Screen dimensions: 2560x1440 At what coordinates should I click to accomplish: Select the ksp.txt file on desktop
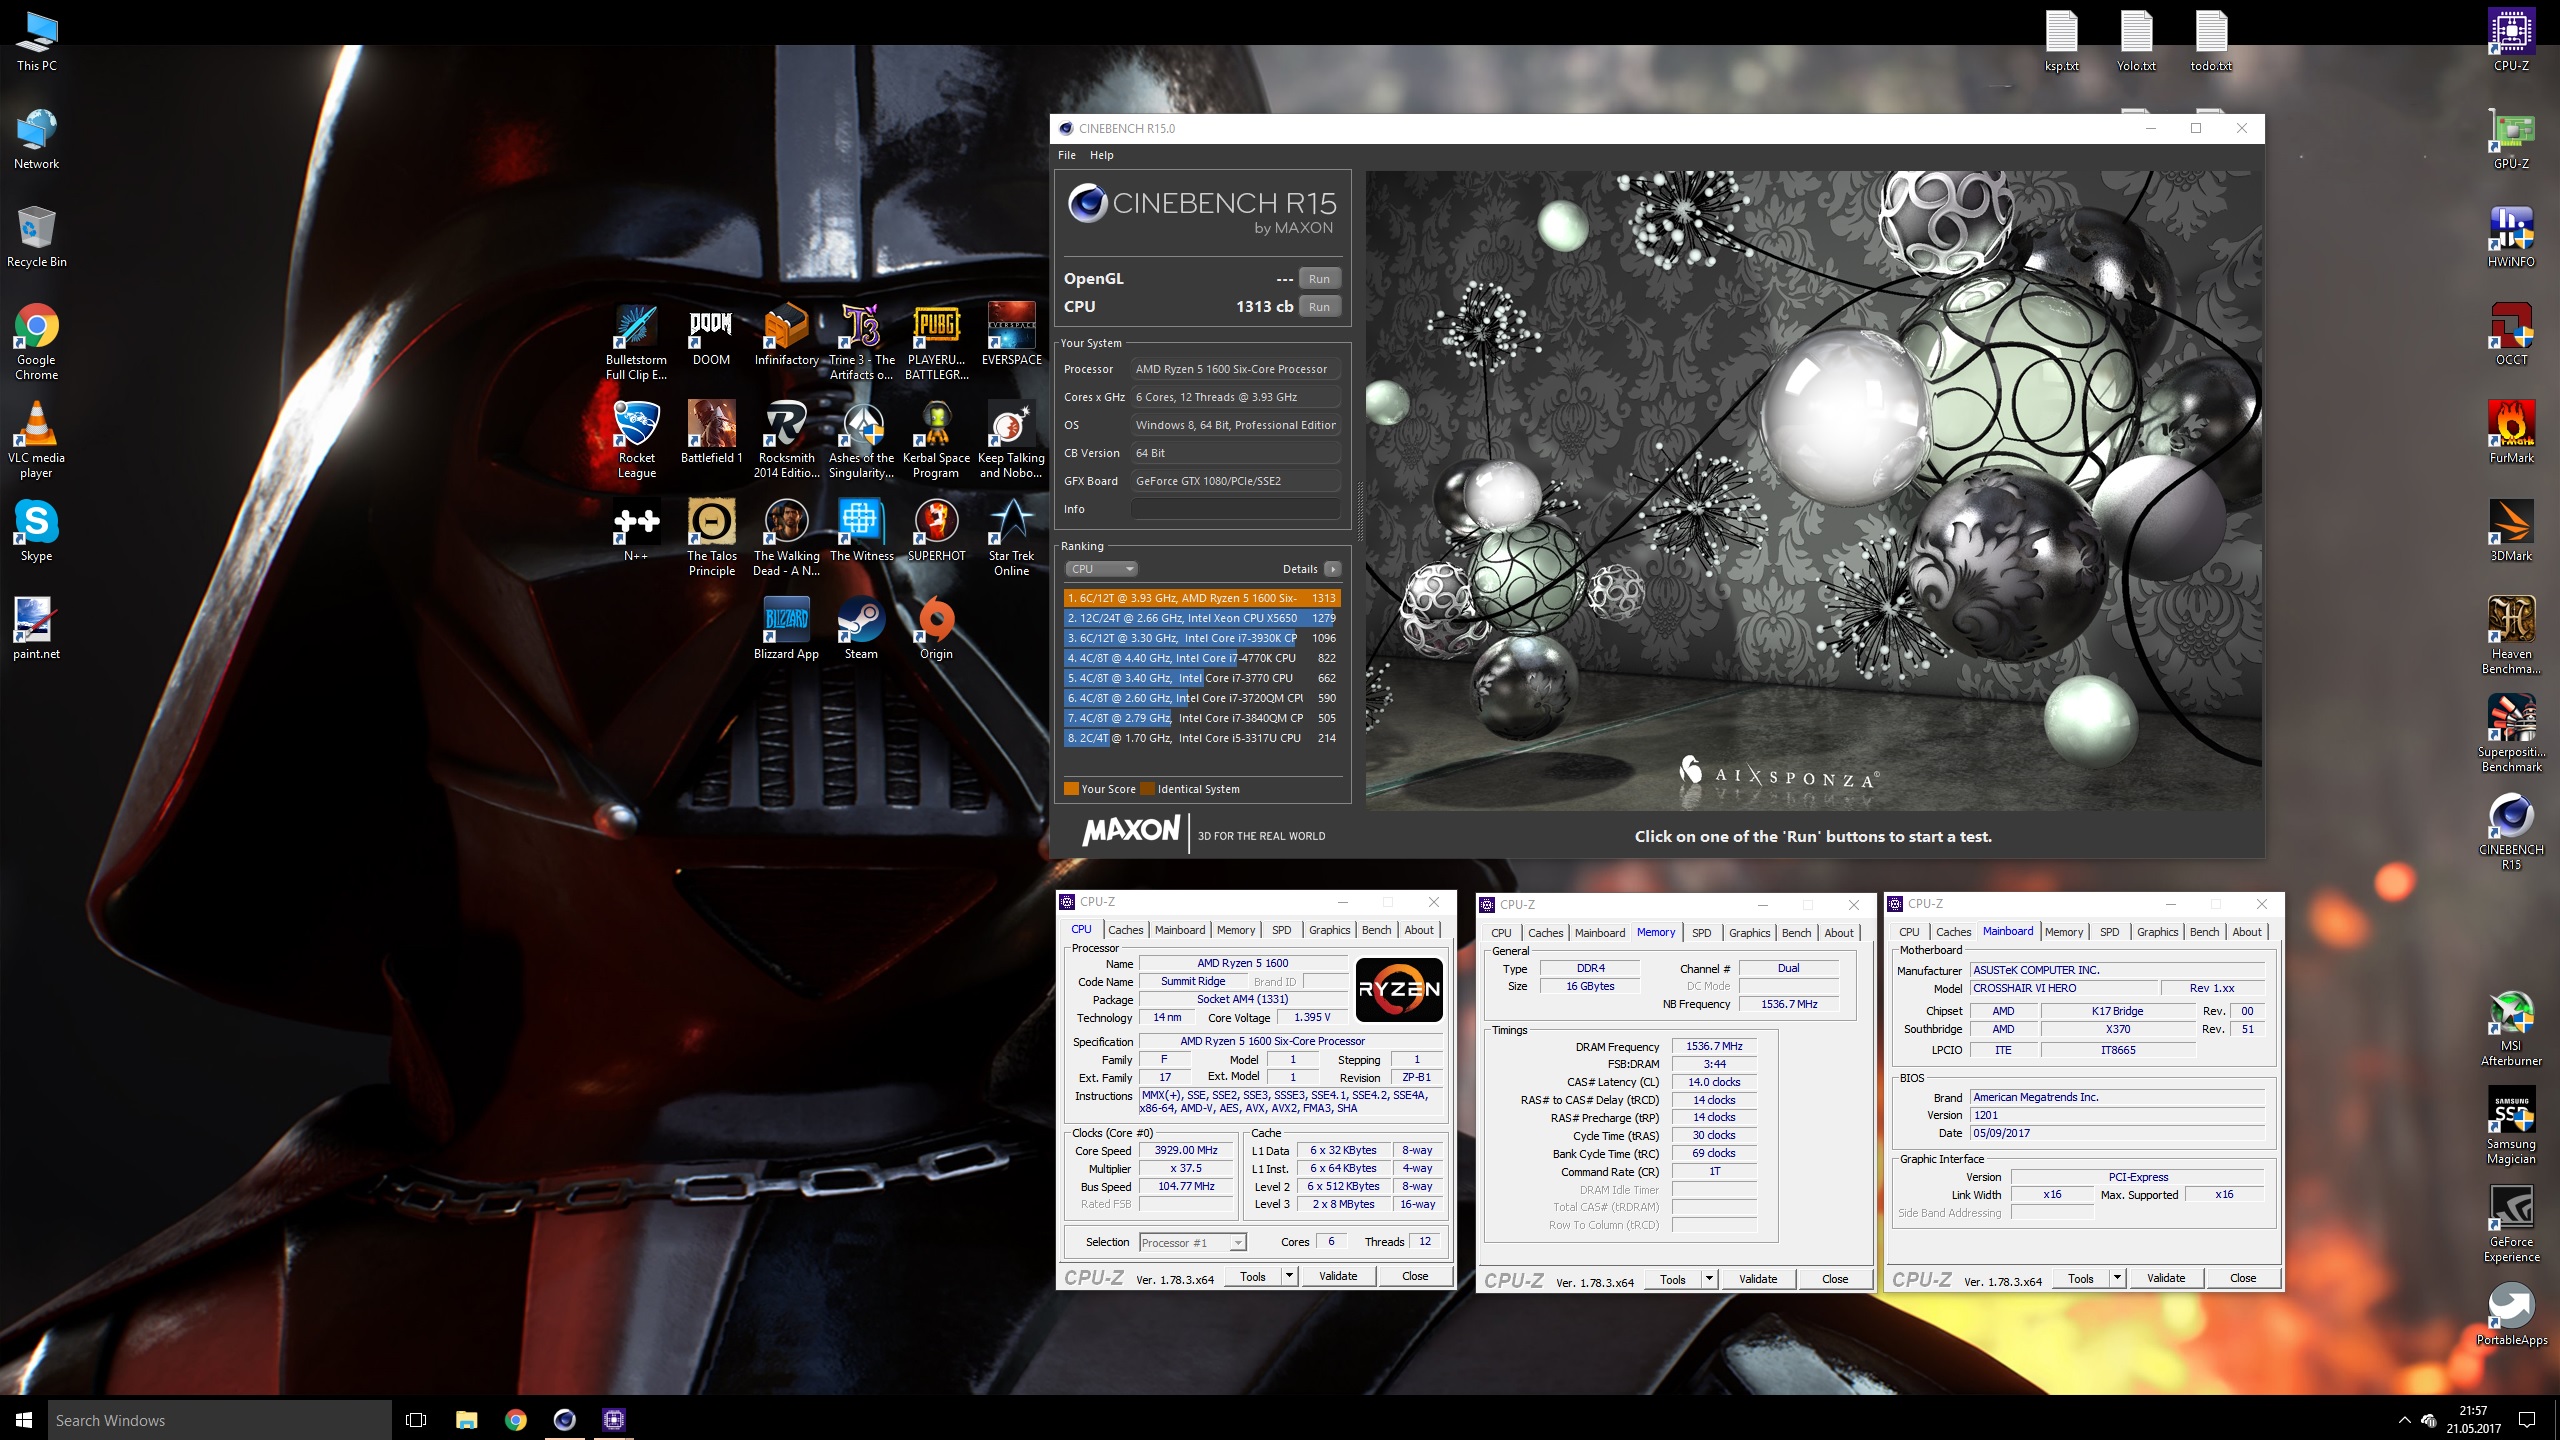(x=2061, y=40)
